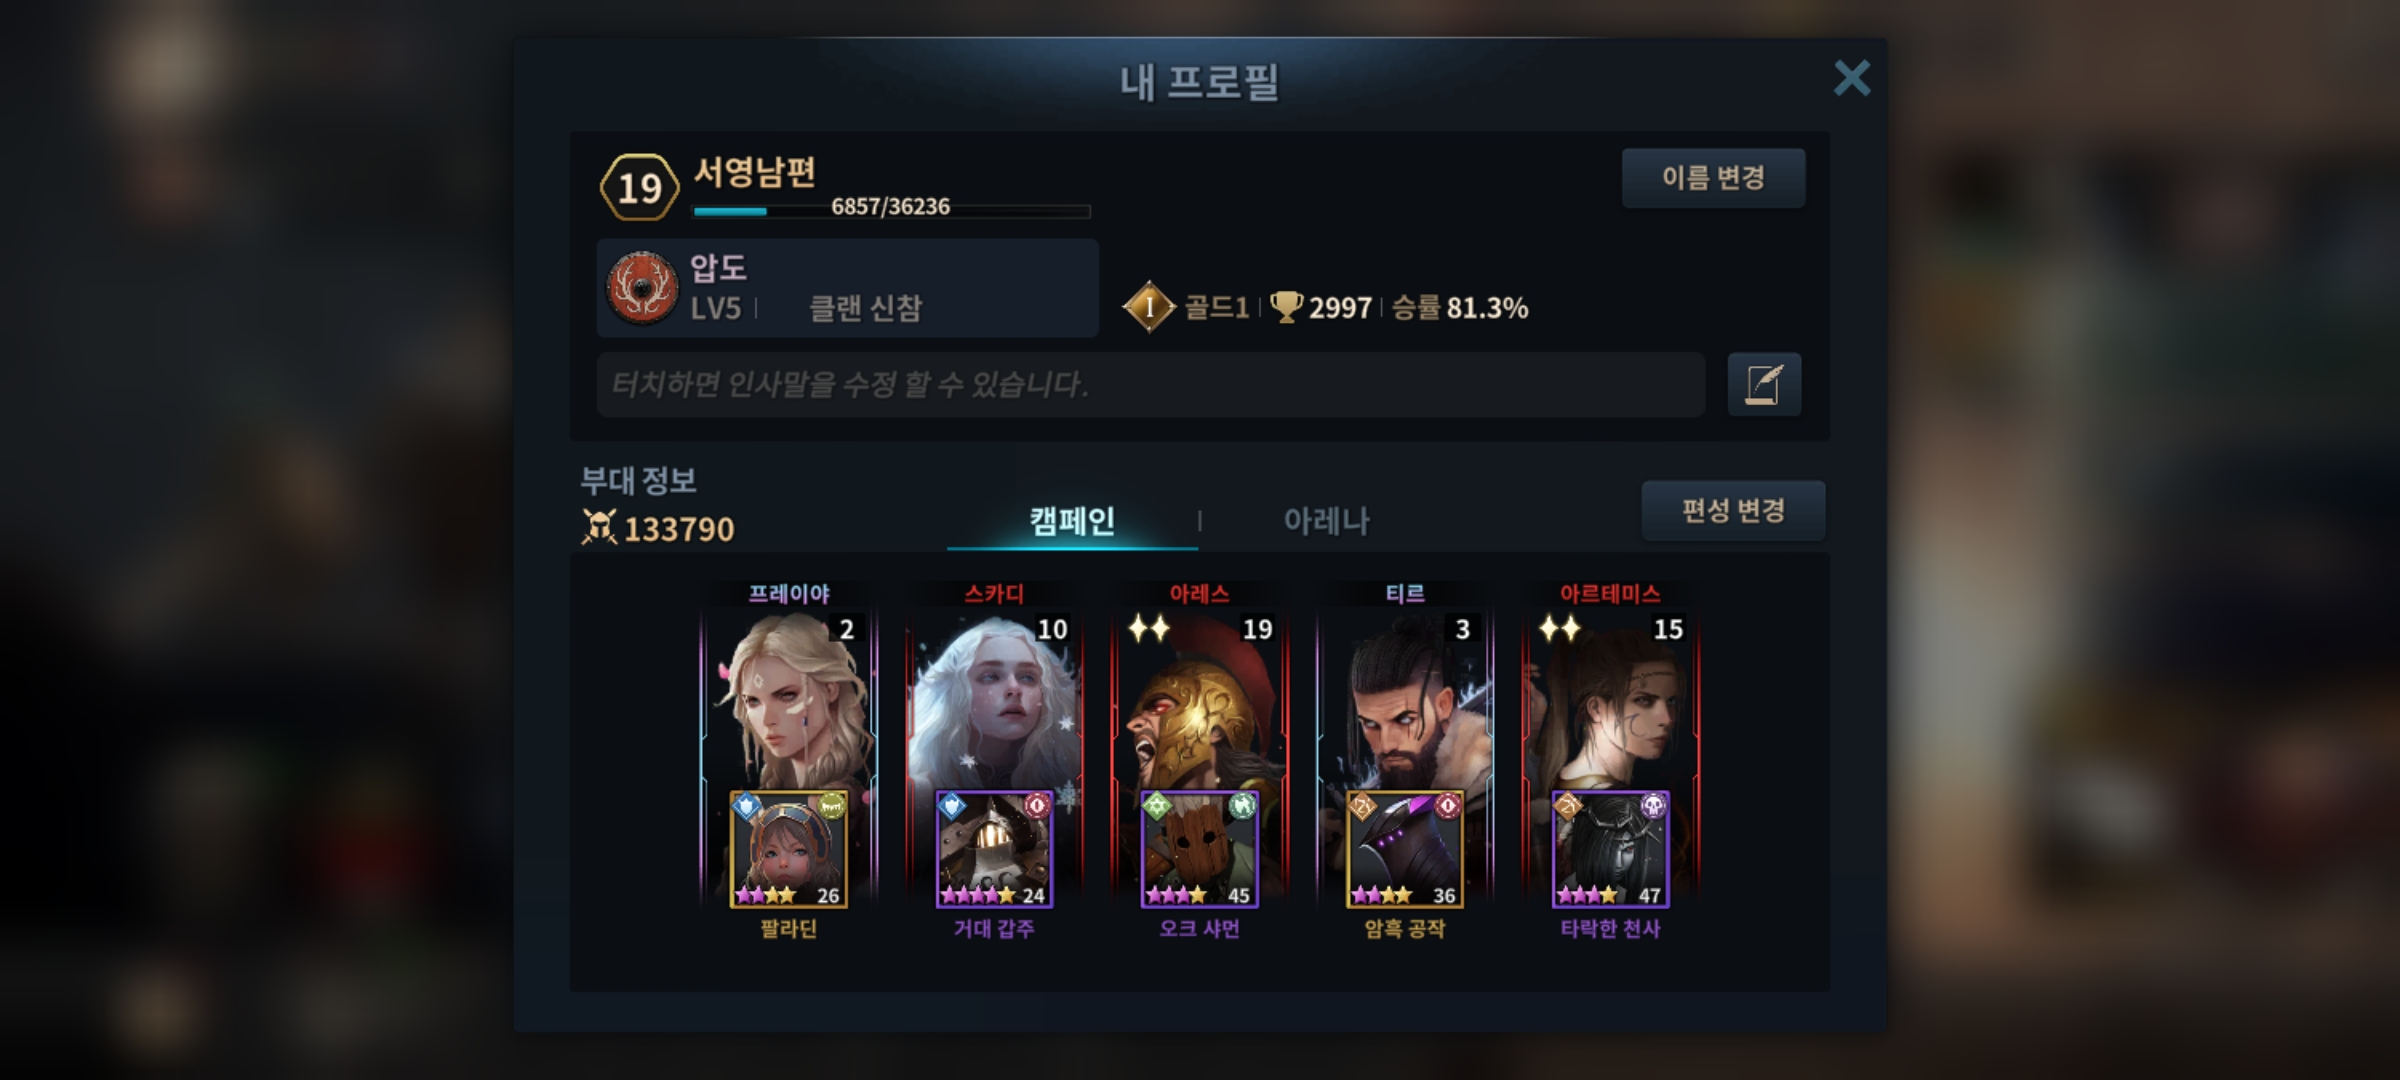The height and width of the screenshot is (1080, 2400).
Task: Click the 오크 샤먼 unit icon
Action: (1200, 849)
